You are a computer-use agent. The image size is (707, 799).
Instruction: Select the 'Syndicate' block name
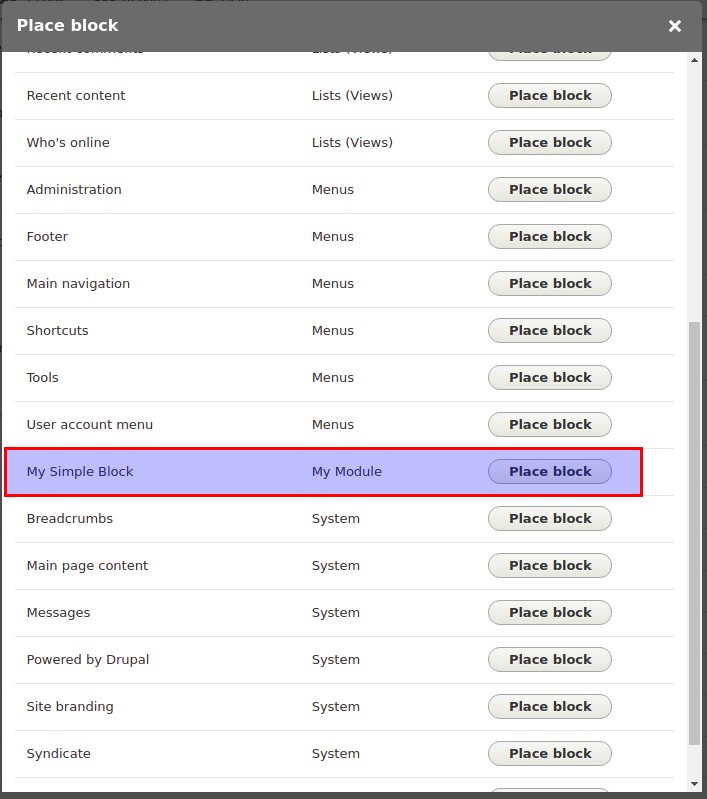tap(59, 754)
